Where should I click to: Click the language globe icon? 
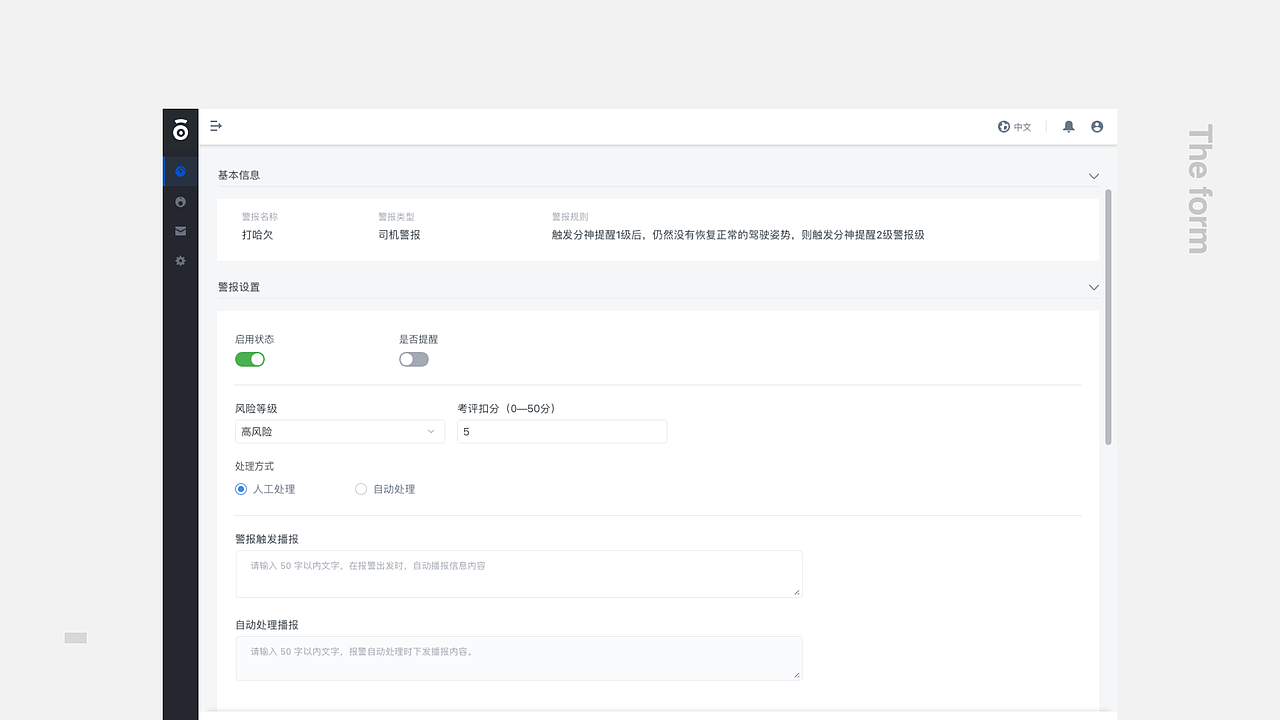pos(1004,127)
